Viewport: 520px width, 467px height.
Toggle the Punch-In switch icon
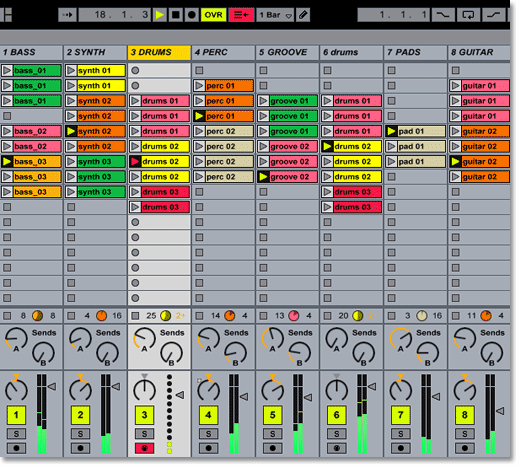click(443, 15)
